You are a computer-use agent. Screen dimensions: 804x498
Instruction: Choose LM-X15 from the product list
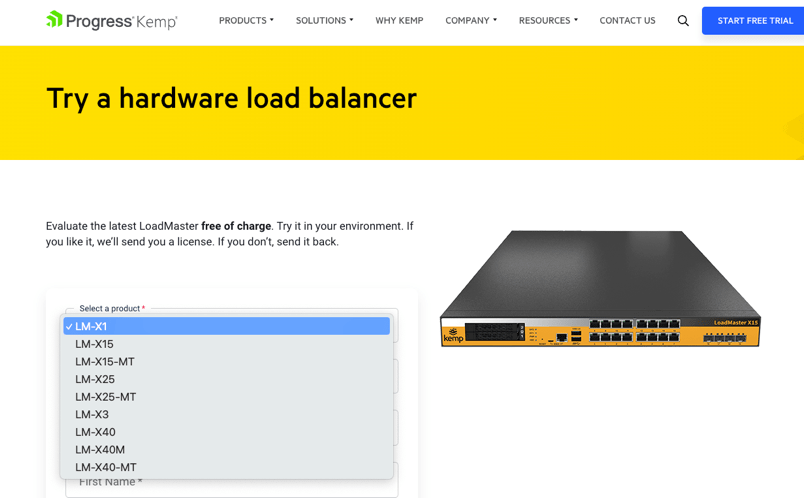[227, 344]
